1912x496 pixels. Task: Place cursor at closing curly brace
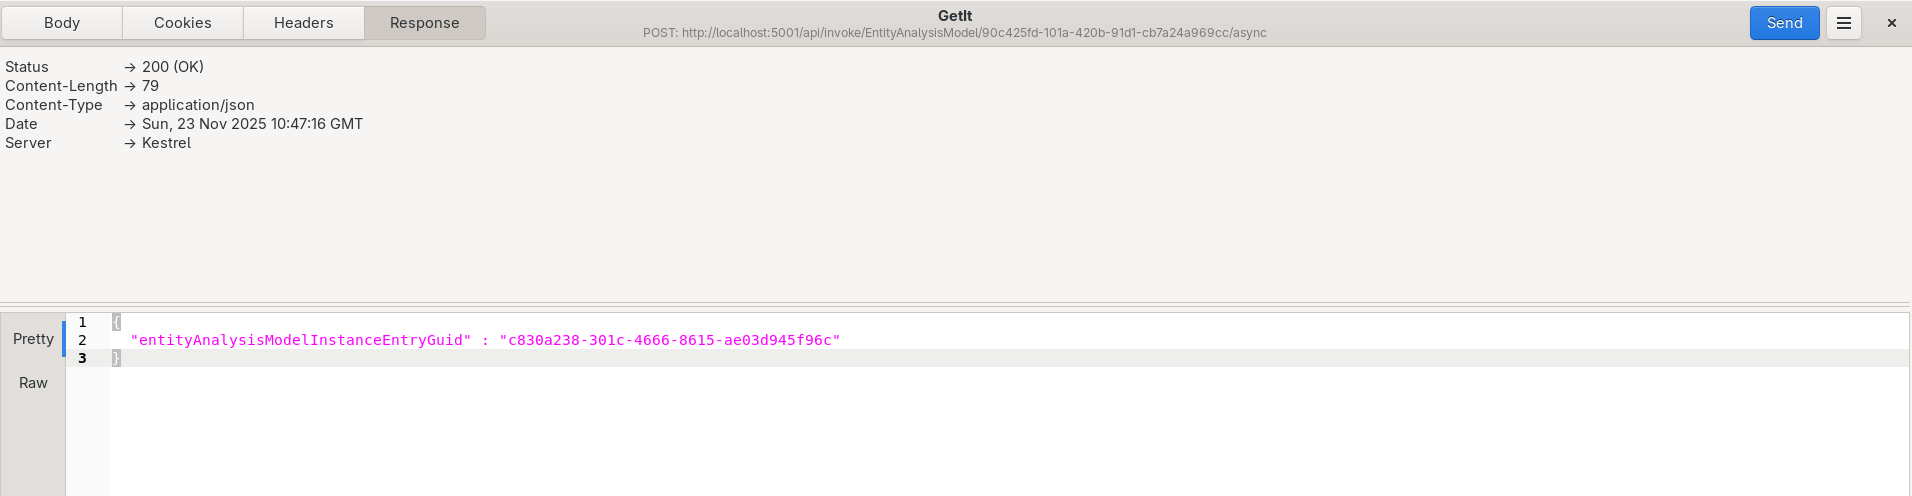(116, 358)
